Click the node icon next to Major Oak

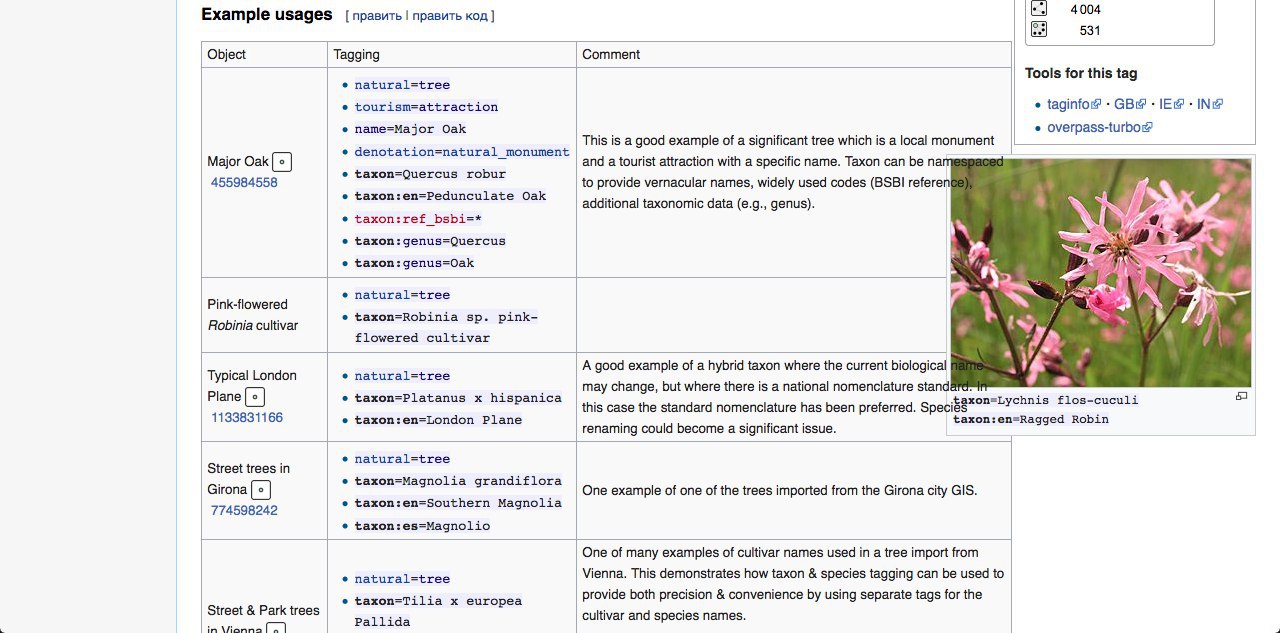point(283,161)
